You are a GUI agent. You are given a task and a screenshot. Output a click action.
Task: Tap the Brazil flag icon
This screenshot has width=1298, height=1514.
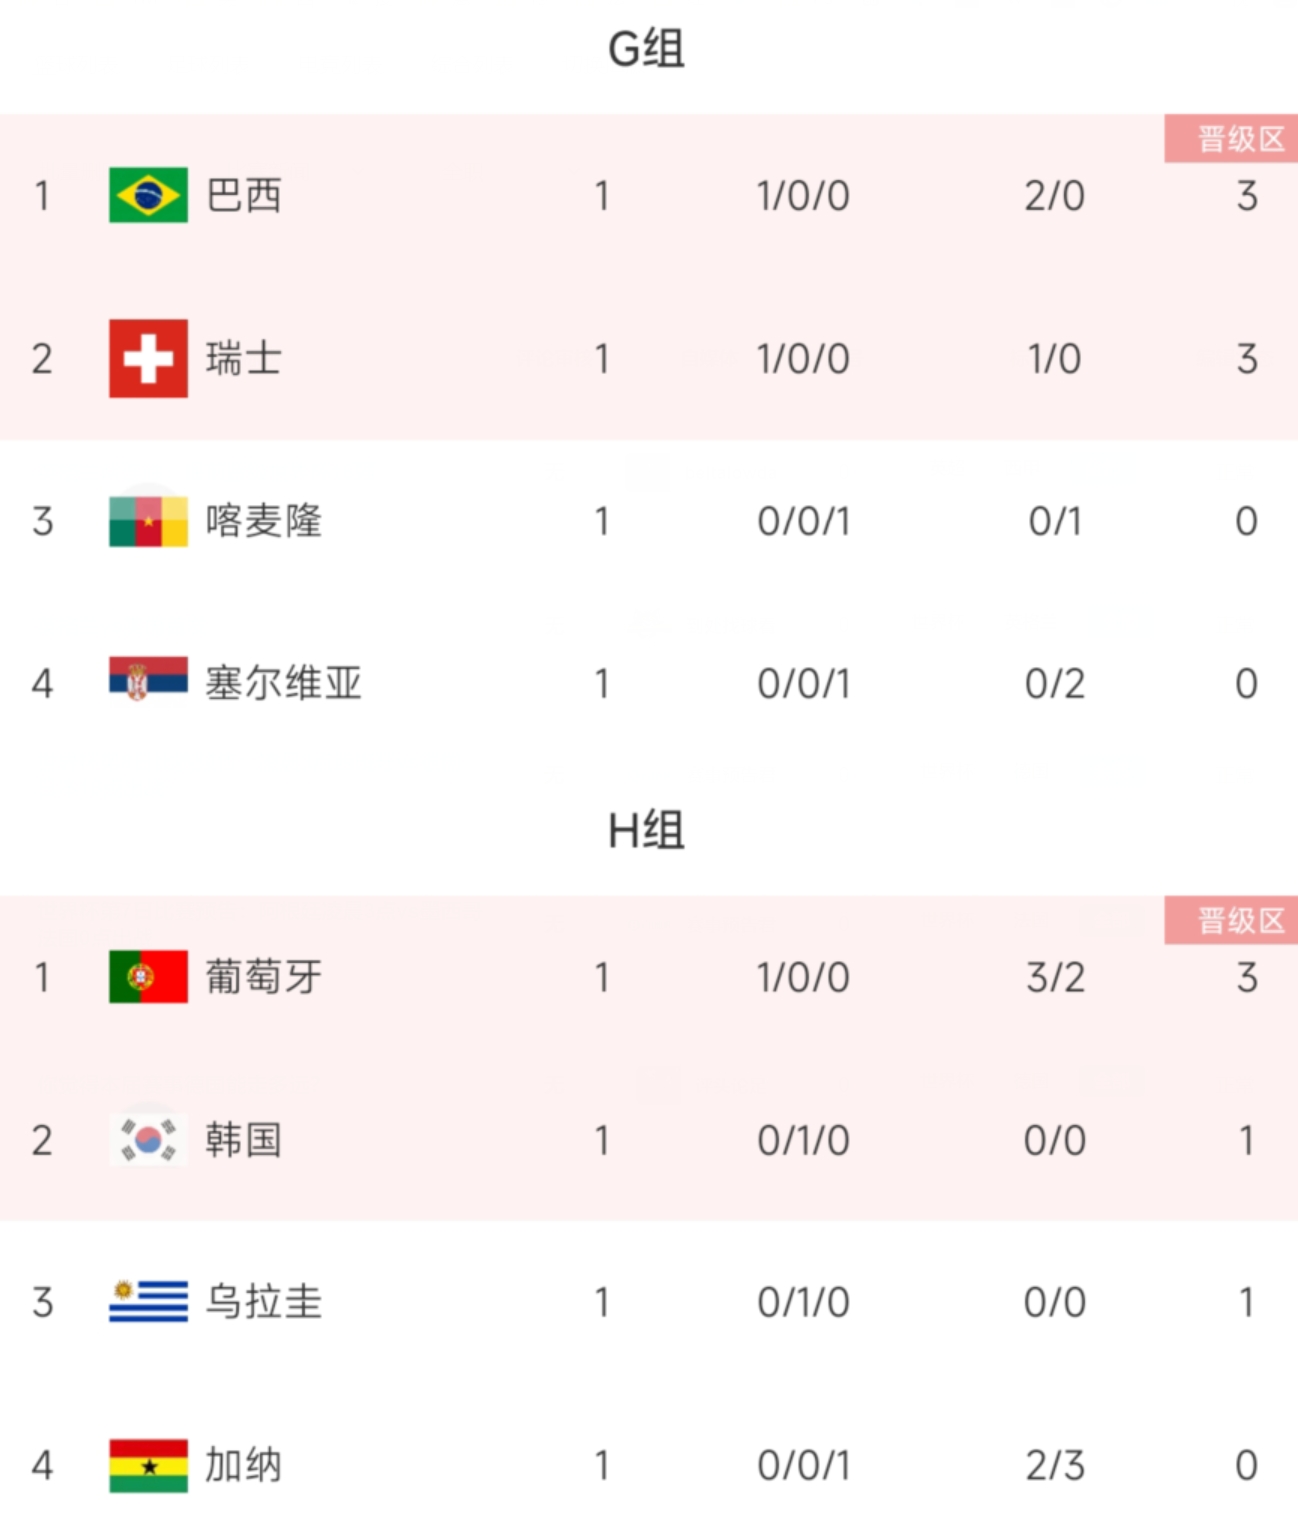(148, 195)
